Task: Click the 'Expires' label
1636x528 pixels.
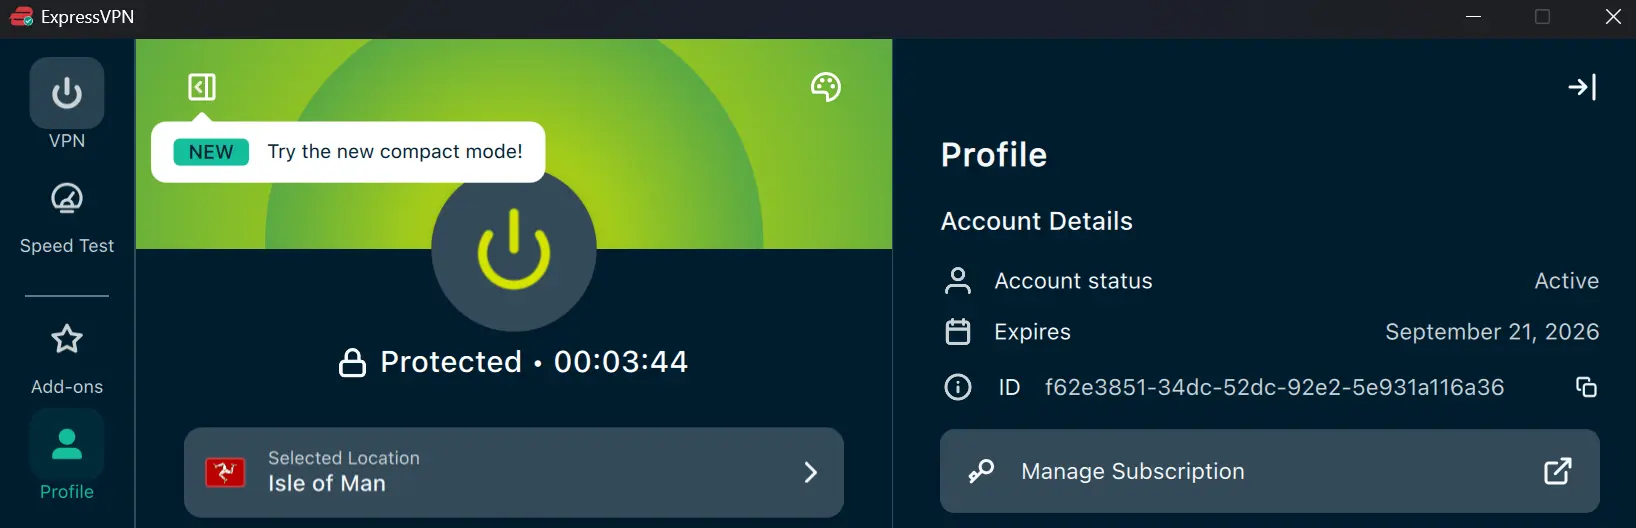Action: click(x=1032, y=332)
